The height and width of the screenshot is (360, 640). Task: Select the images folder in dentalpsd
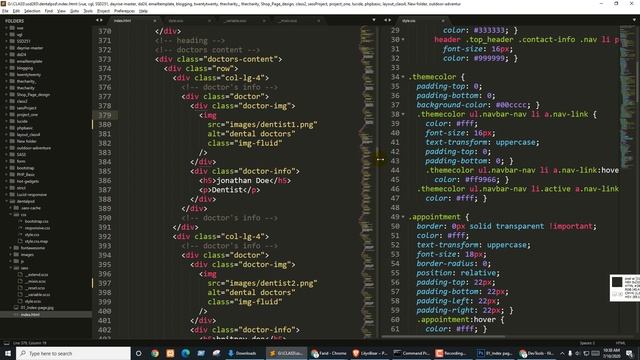tap(27, 255)
